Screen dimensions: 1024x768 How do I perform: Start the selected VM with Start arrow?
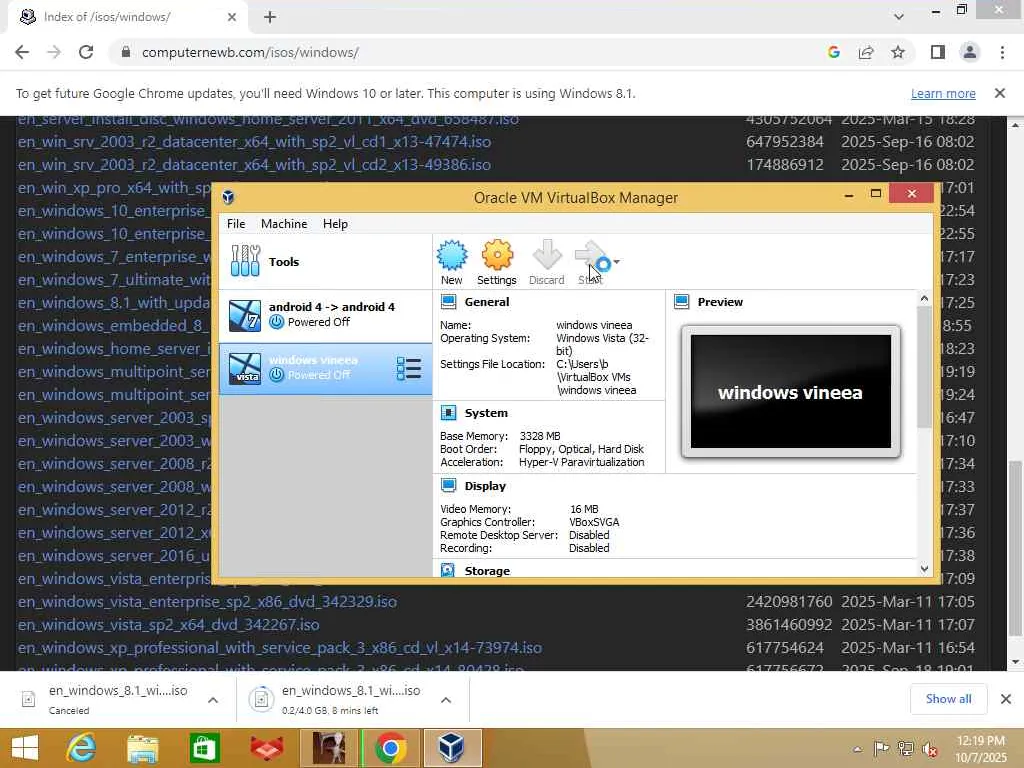590,262
